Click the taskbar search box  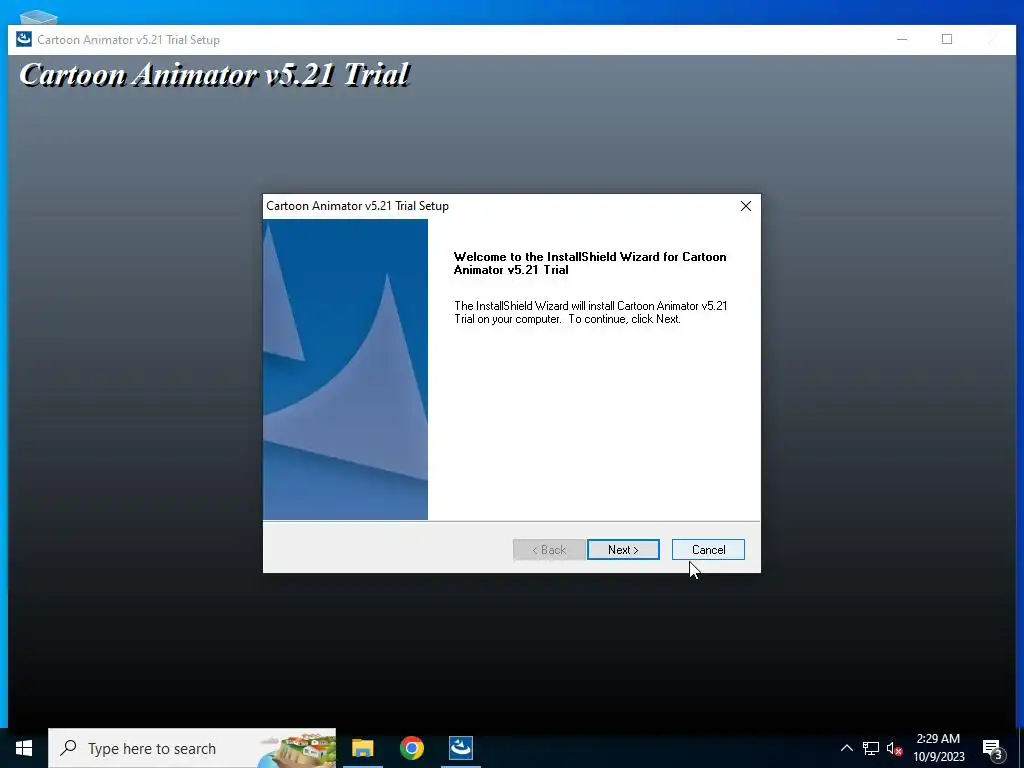point(192,748)
